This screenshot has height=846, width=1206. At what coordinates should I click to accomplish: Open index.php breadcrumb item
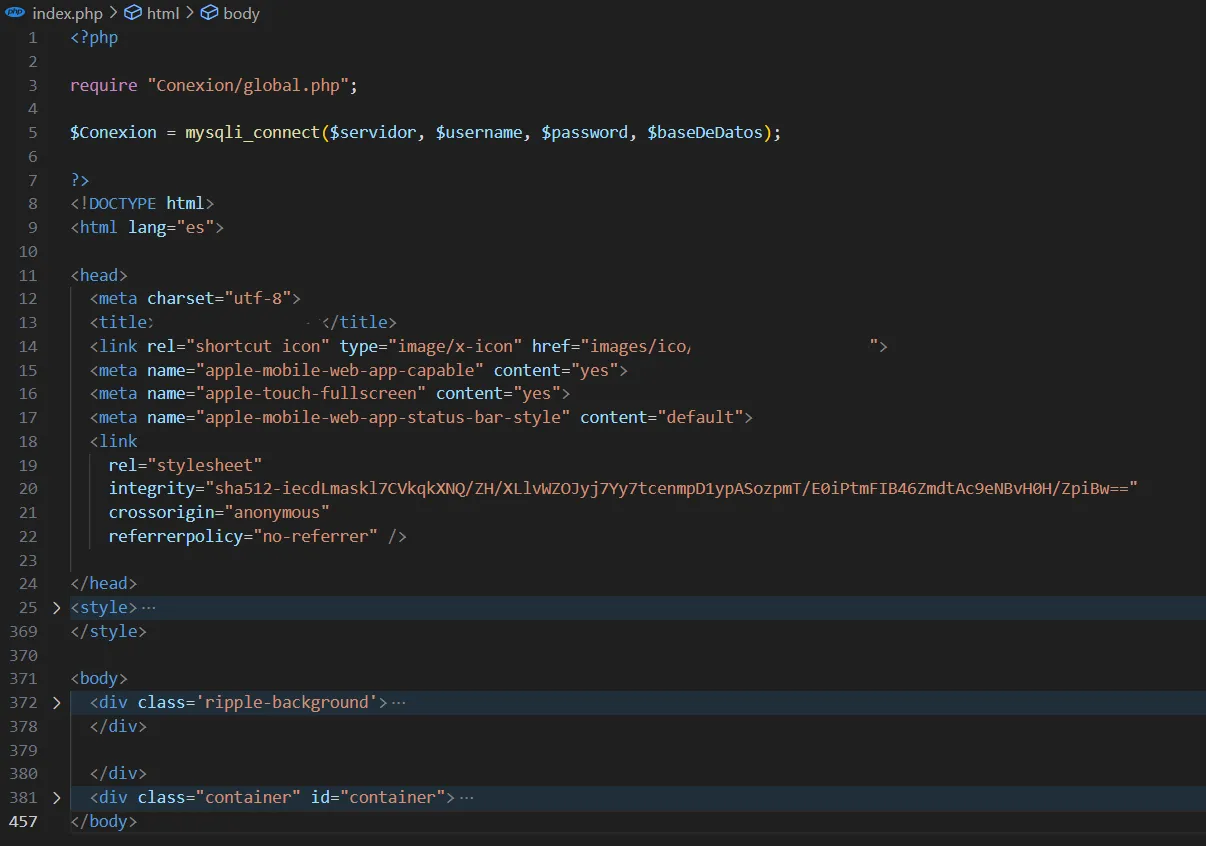point(67,13)
